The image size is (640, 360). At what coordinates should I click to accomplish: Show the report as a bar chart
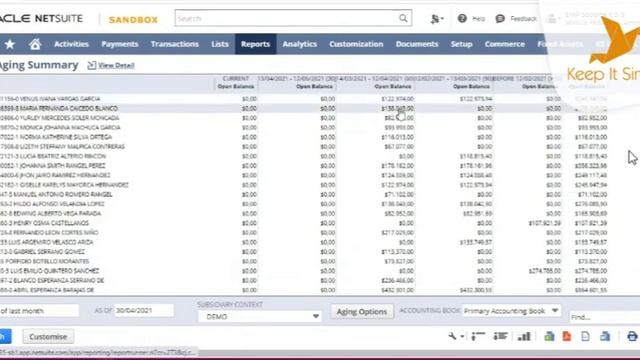click(x=524, y=336)
